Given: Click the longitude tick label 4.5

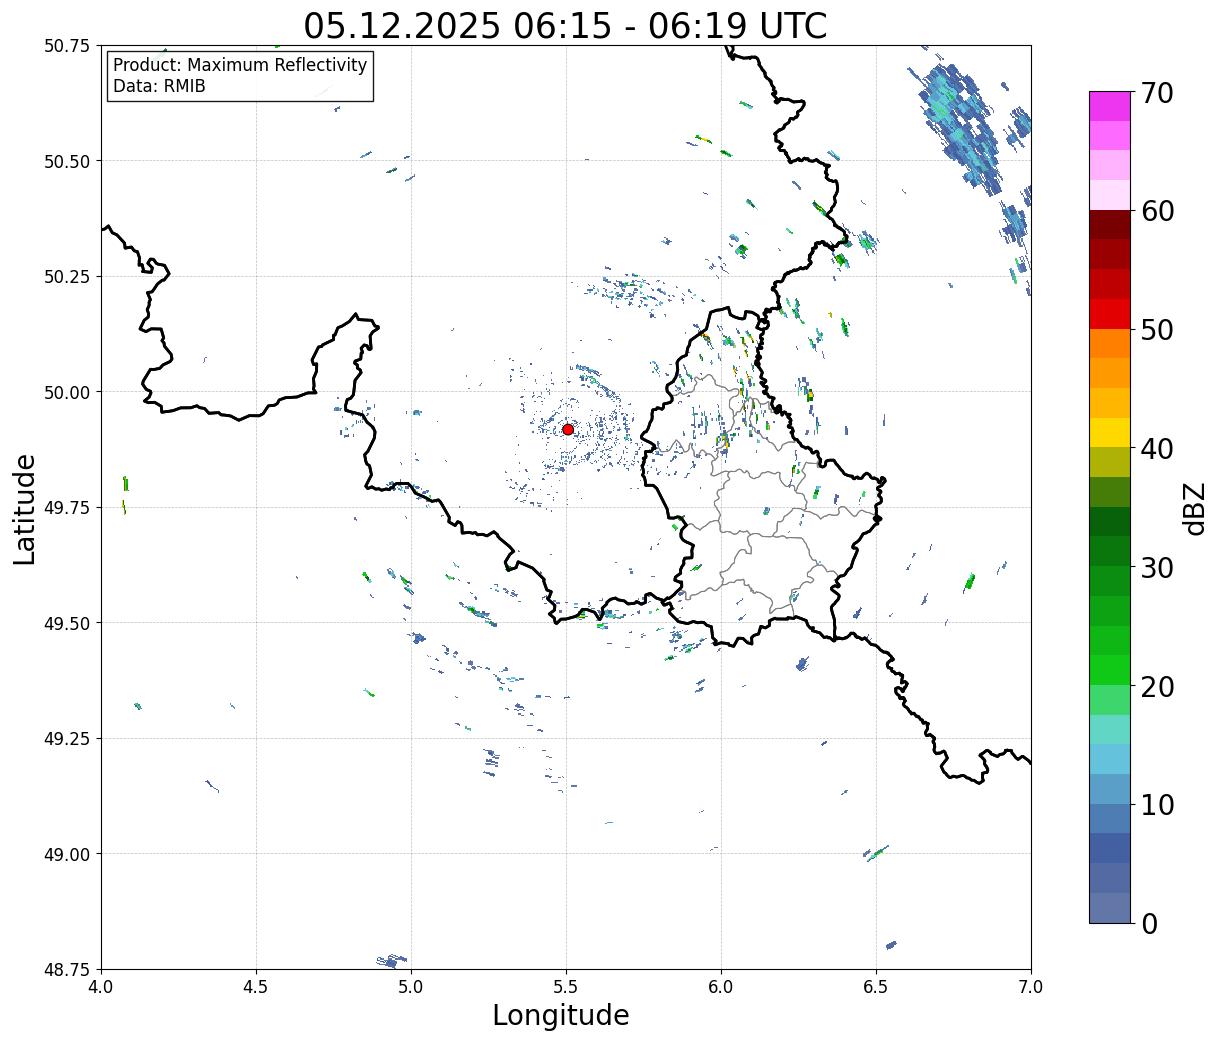Looking at the screenshot, I should (x=256, y=986).
